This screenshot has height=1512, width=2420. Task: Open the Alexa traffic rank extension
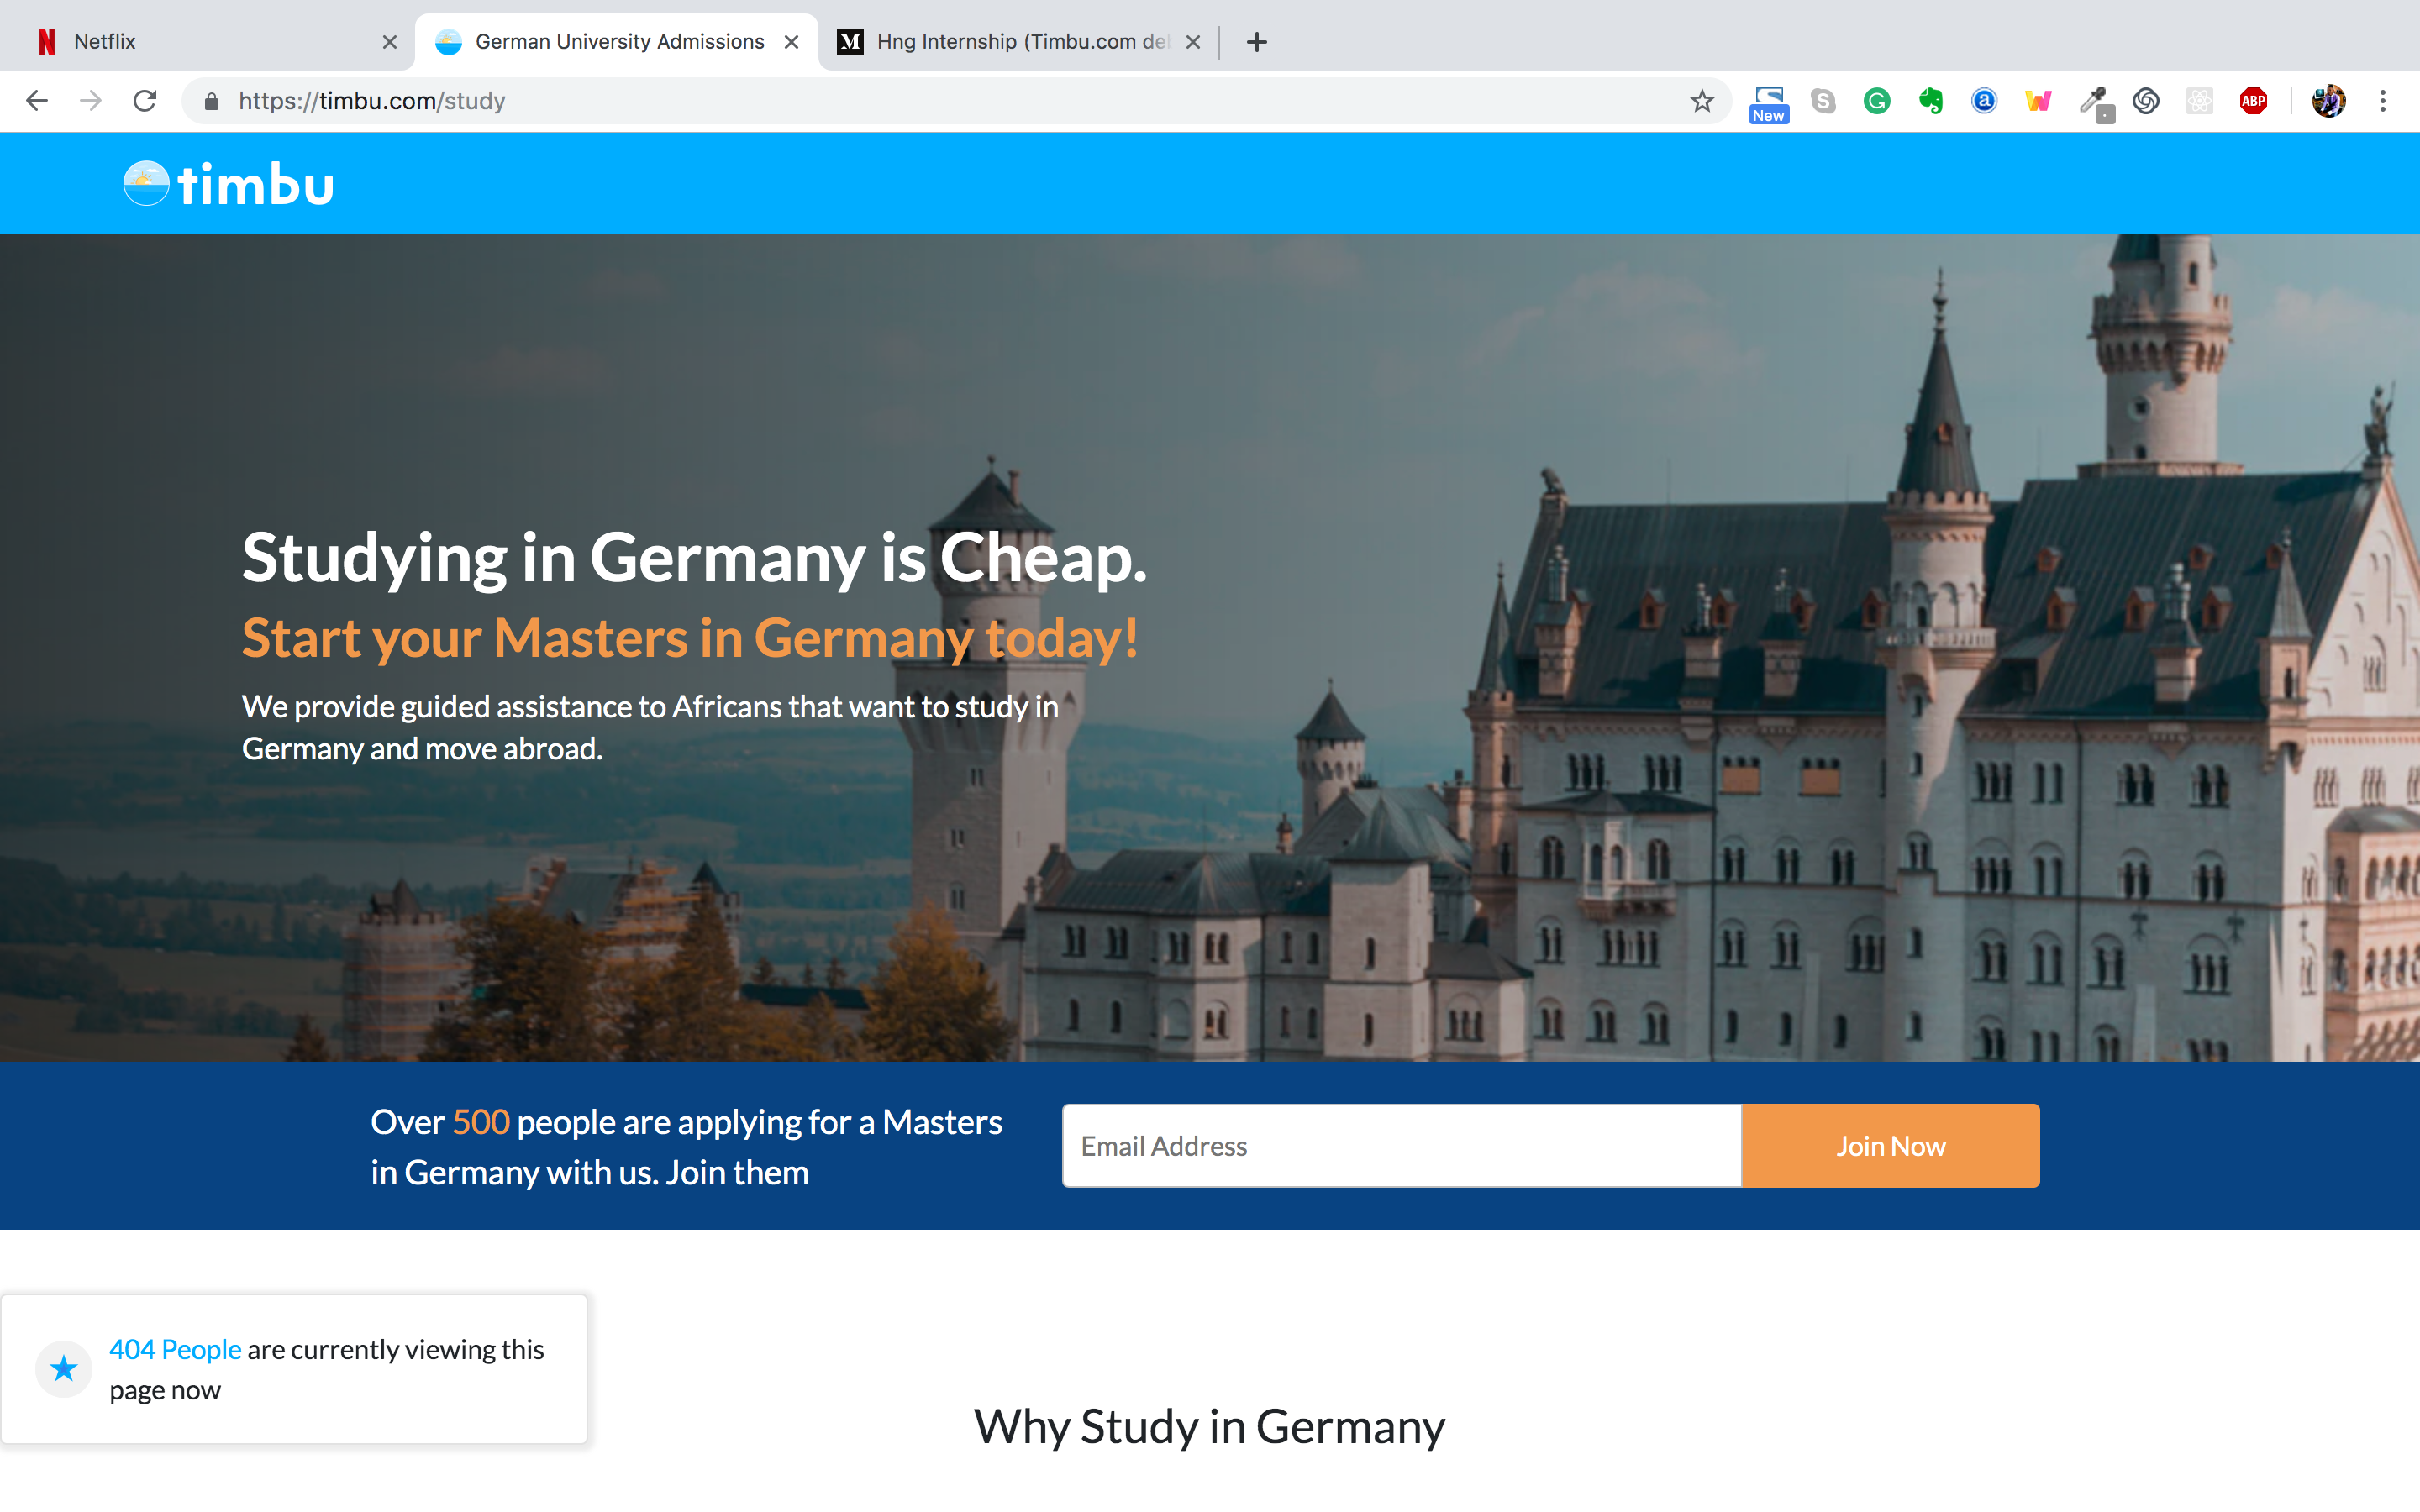point(1984,101)
